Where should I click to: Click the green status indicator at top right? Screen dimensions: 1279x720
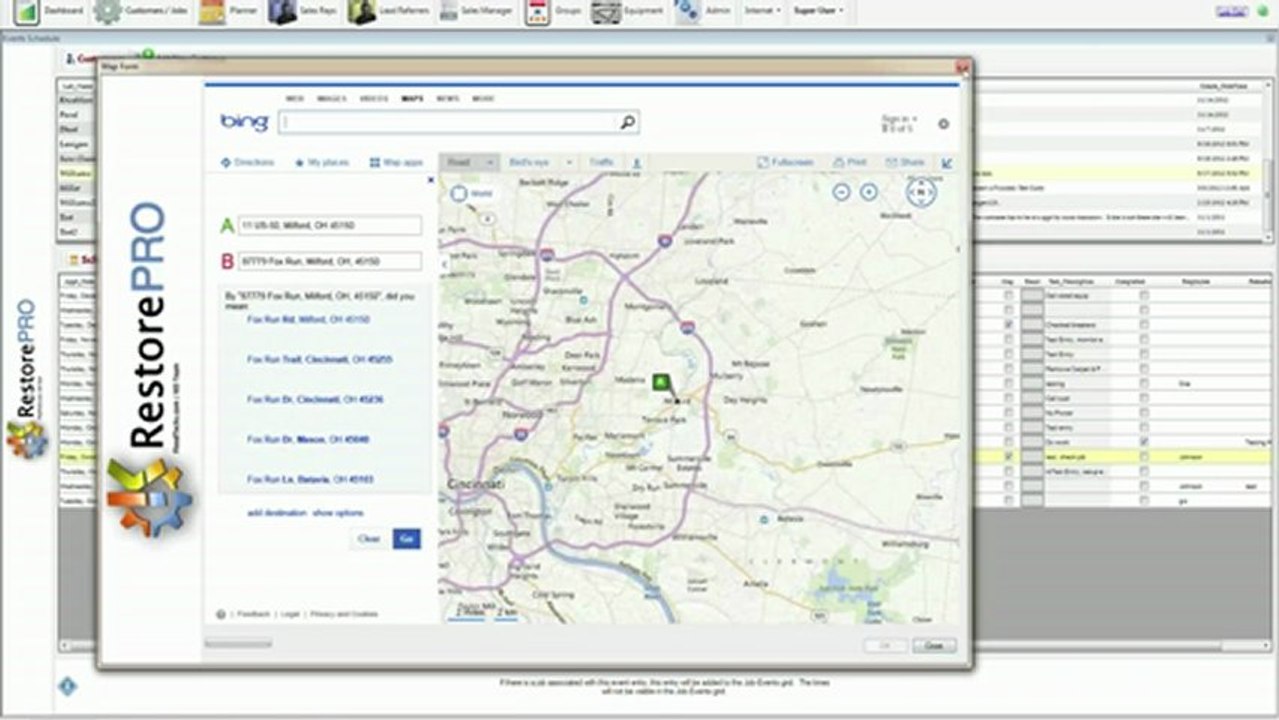click(x=1262, y=11)
